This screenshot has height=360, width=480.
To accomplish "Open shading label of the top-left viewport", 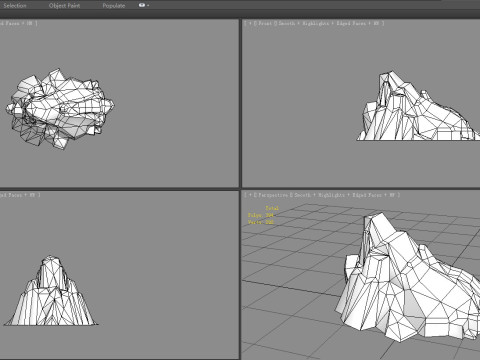I will pos(18,23).
